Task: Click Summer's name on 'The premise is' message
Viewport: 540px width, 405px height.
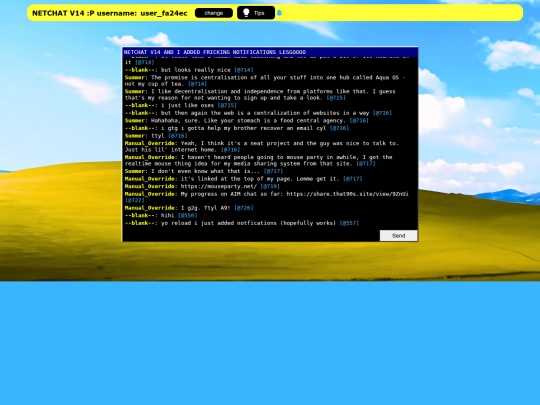Action: tap(136, 77)
